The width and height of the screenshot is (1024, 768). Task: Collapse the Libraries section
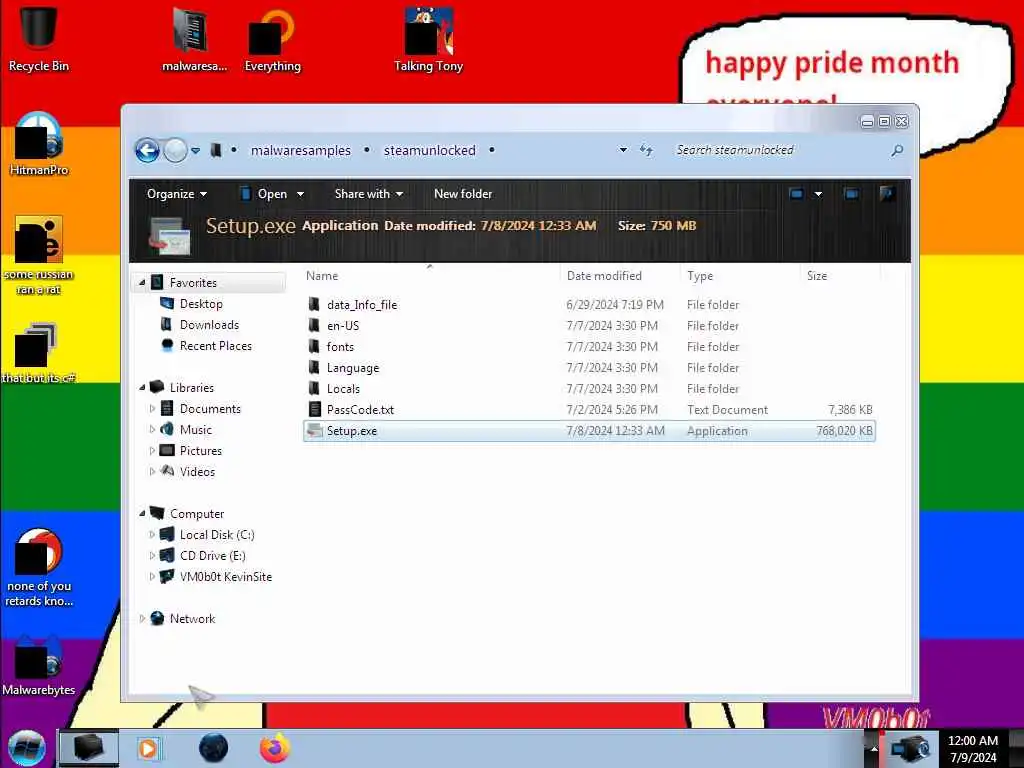[x=142, y=387]
